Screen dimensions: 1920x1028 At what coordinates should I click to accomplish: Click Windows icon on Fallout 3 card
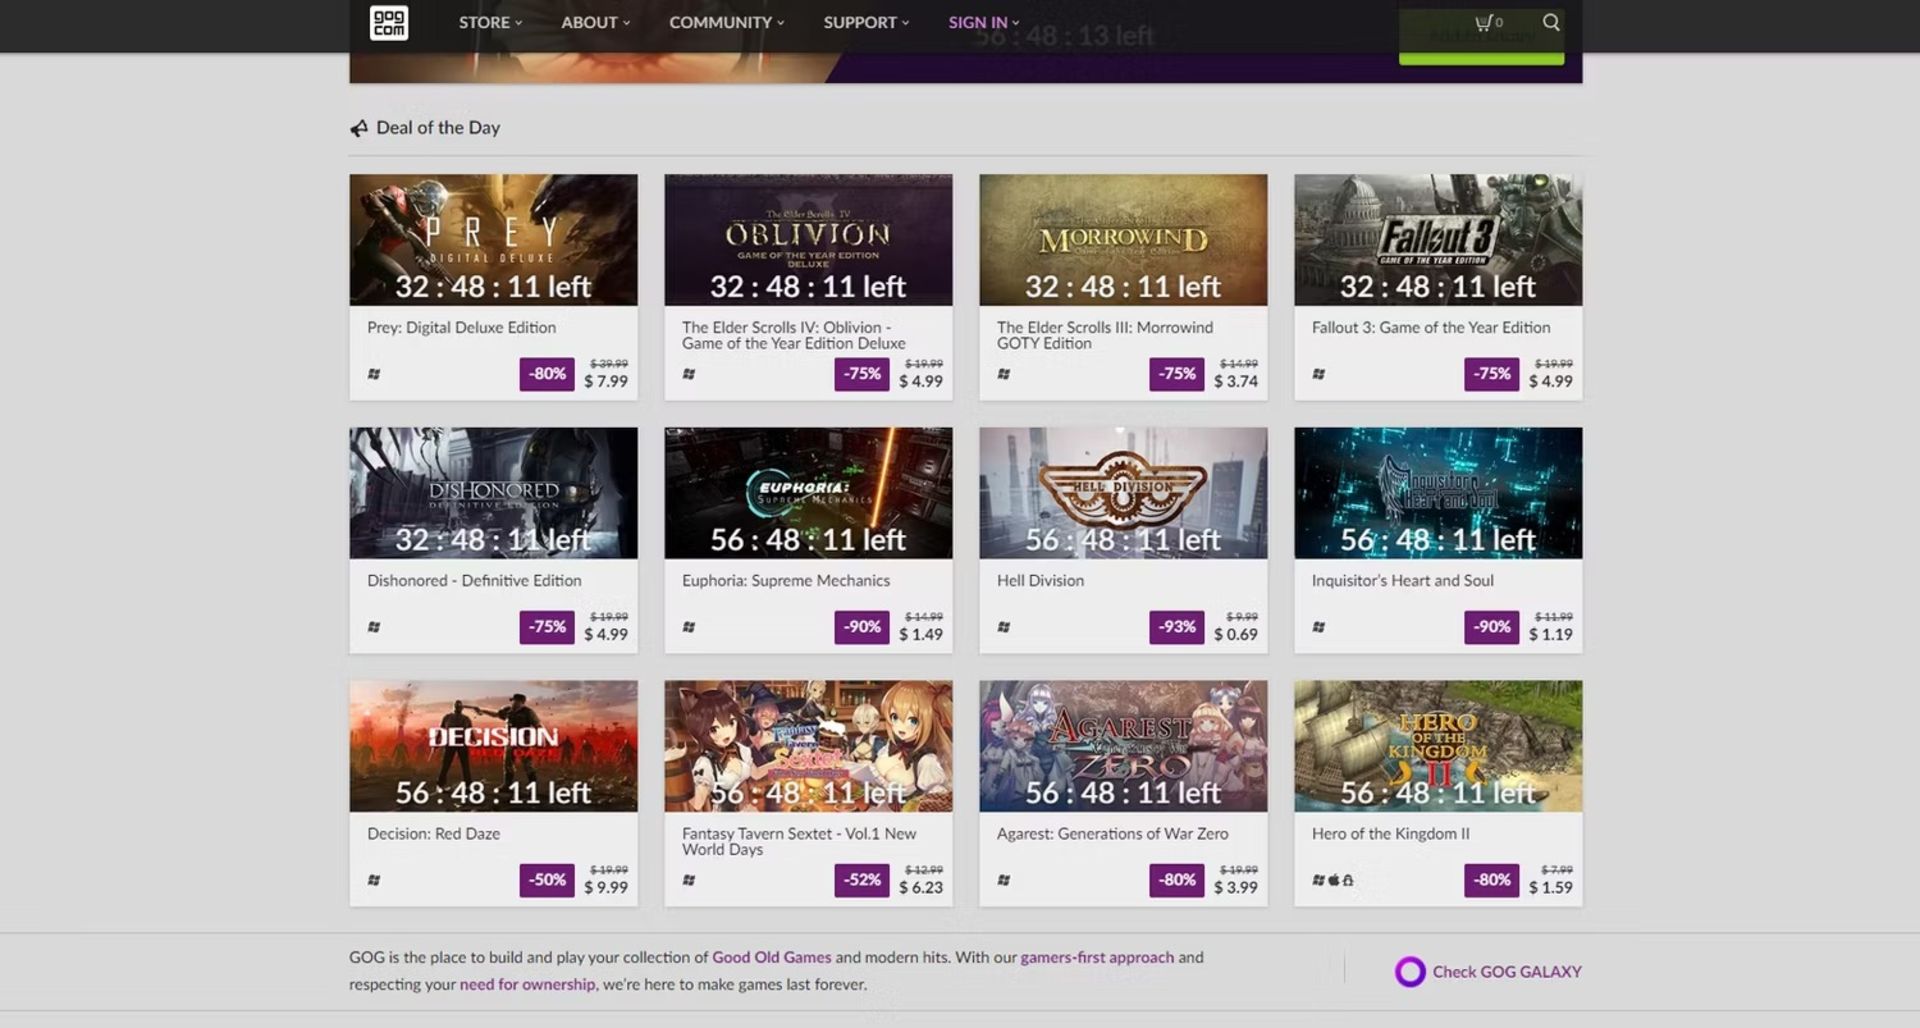(x=1319, y=374)
